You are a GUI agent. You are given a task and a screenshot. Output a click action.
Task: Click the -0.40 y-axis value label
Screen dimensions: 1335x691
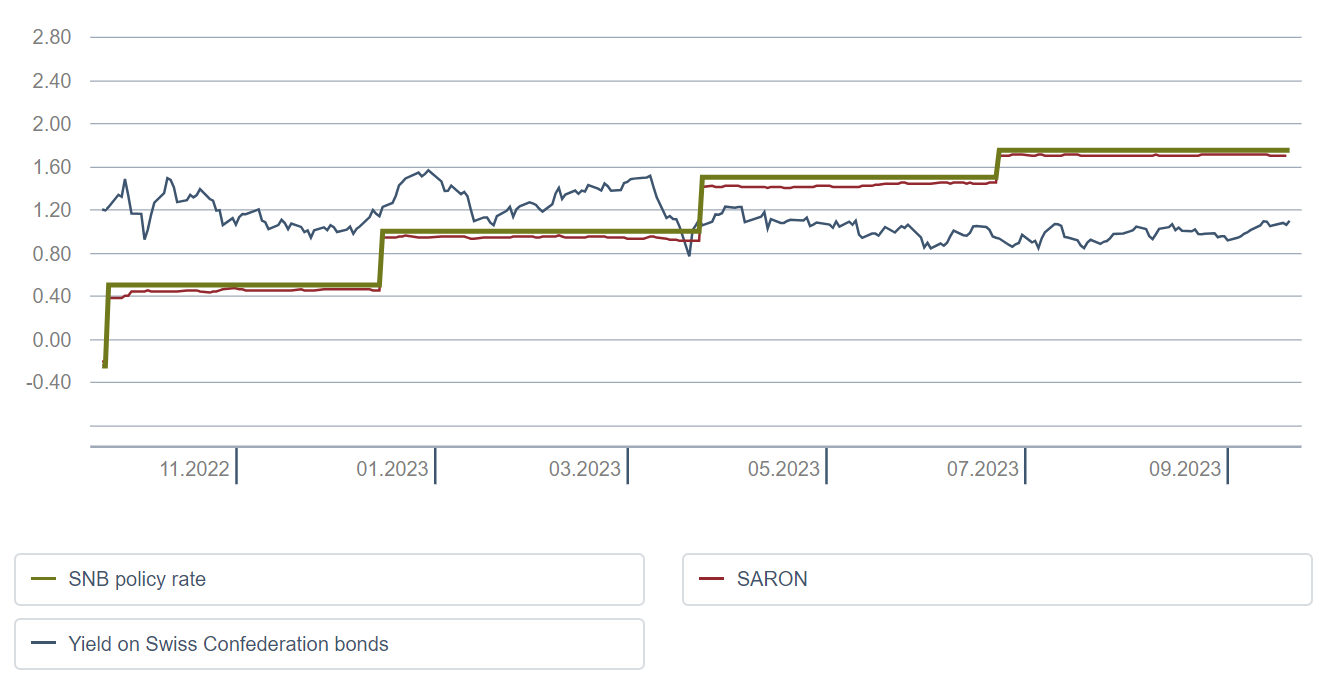pos(50,383)
